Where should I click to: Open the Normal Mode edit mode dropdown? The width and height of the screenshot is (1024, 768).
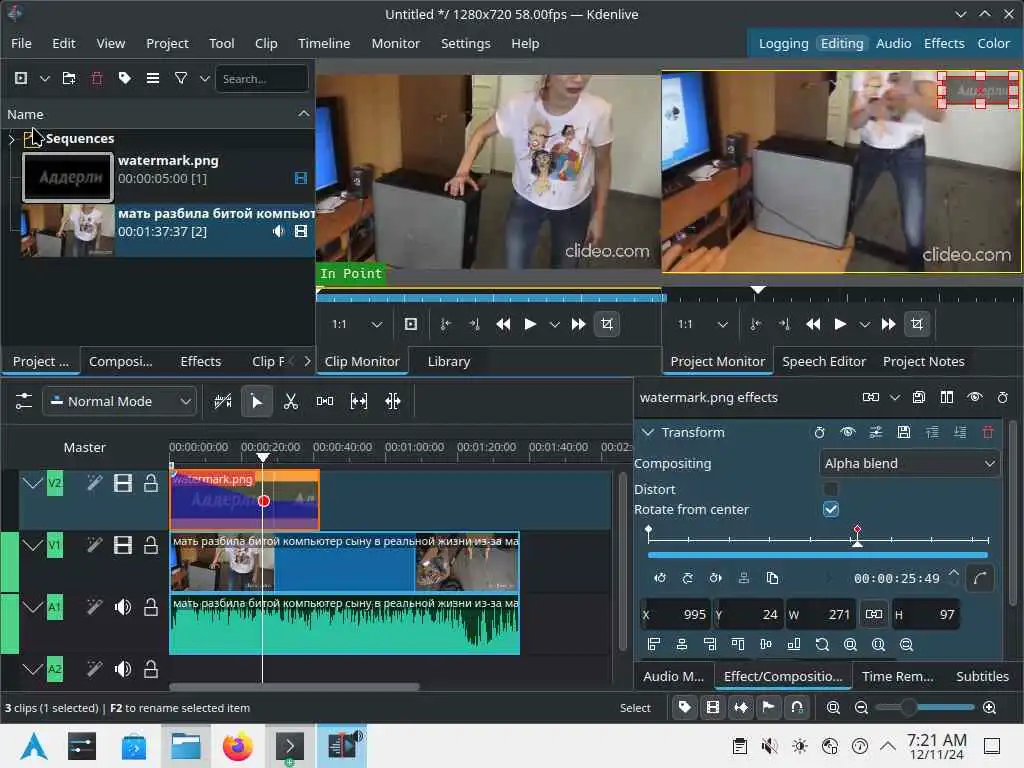click(119, 401)
